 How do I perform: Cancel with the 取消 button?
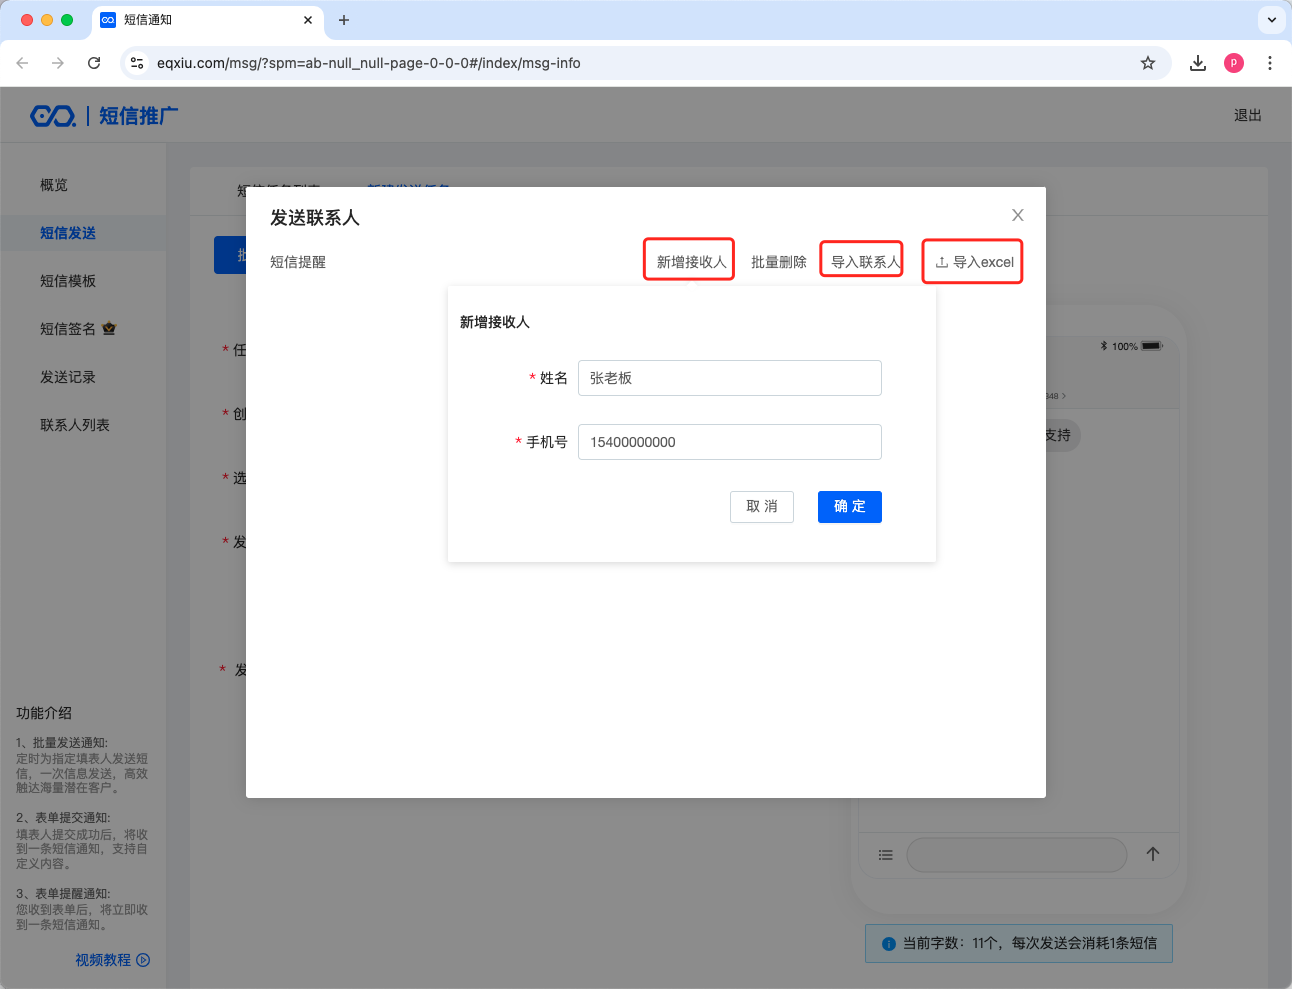click(x=761, y=507)
